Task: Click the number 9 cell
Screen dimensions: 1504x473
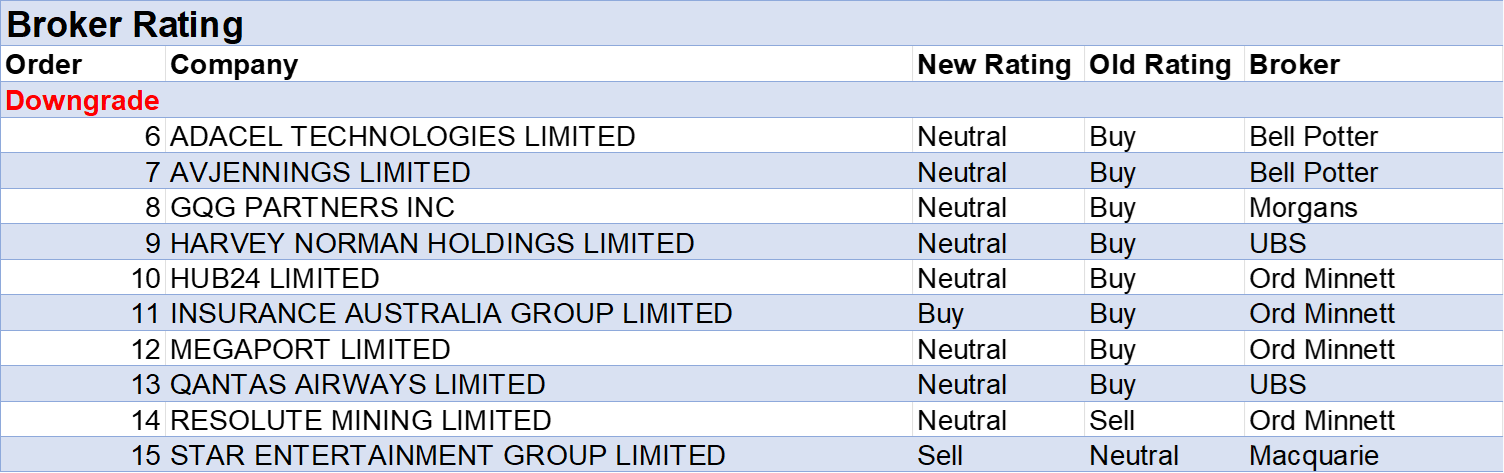Action: [152, 243]
